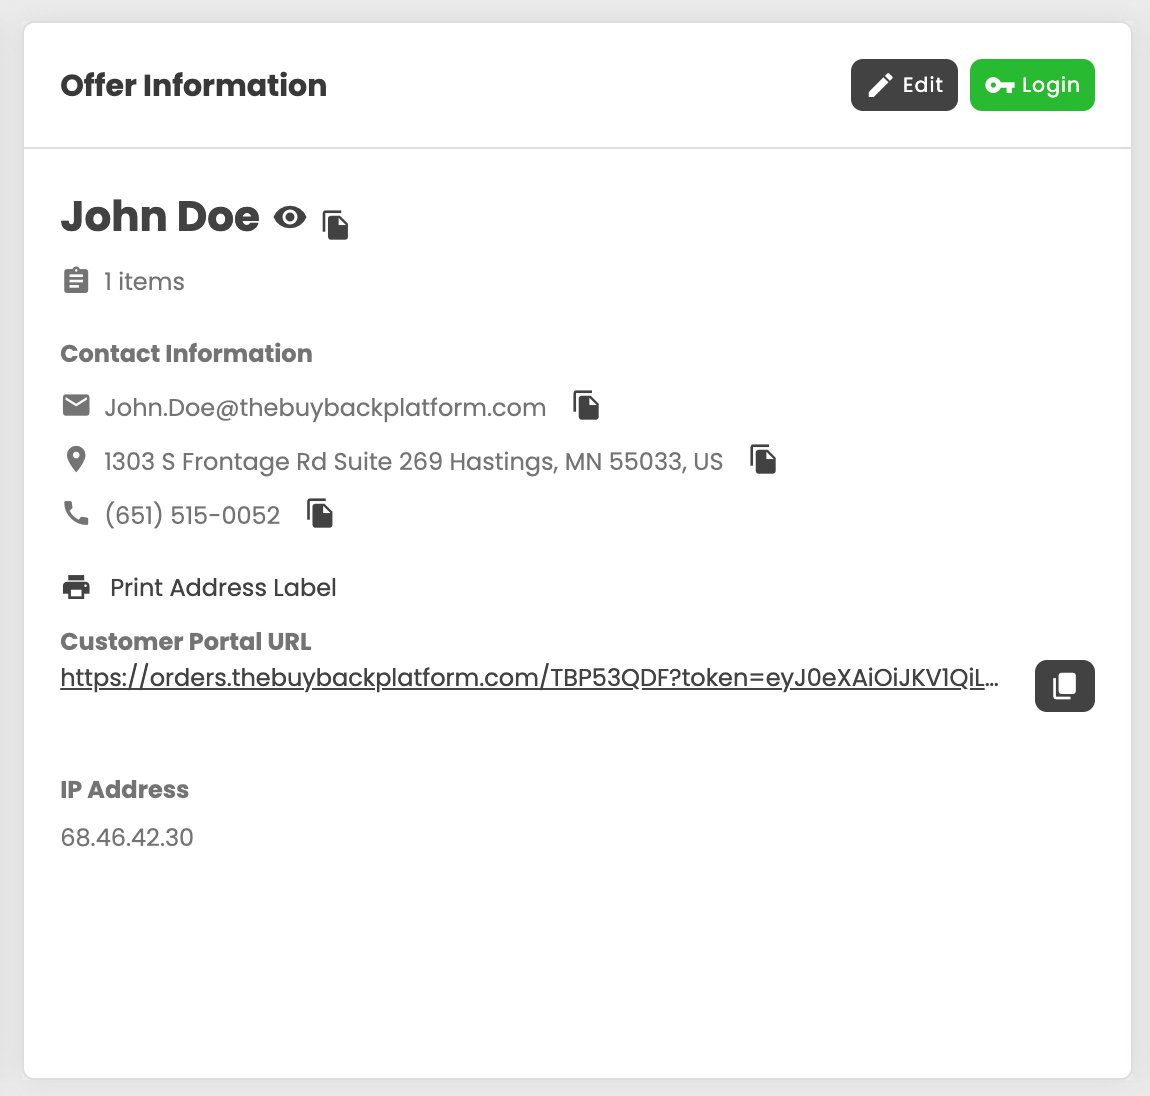Select Print Address Label
The width and height of the screenshot is (1150, 1096).
click(x=223, y=588)
